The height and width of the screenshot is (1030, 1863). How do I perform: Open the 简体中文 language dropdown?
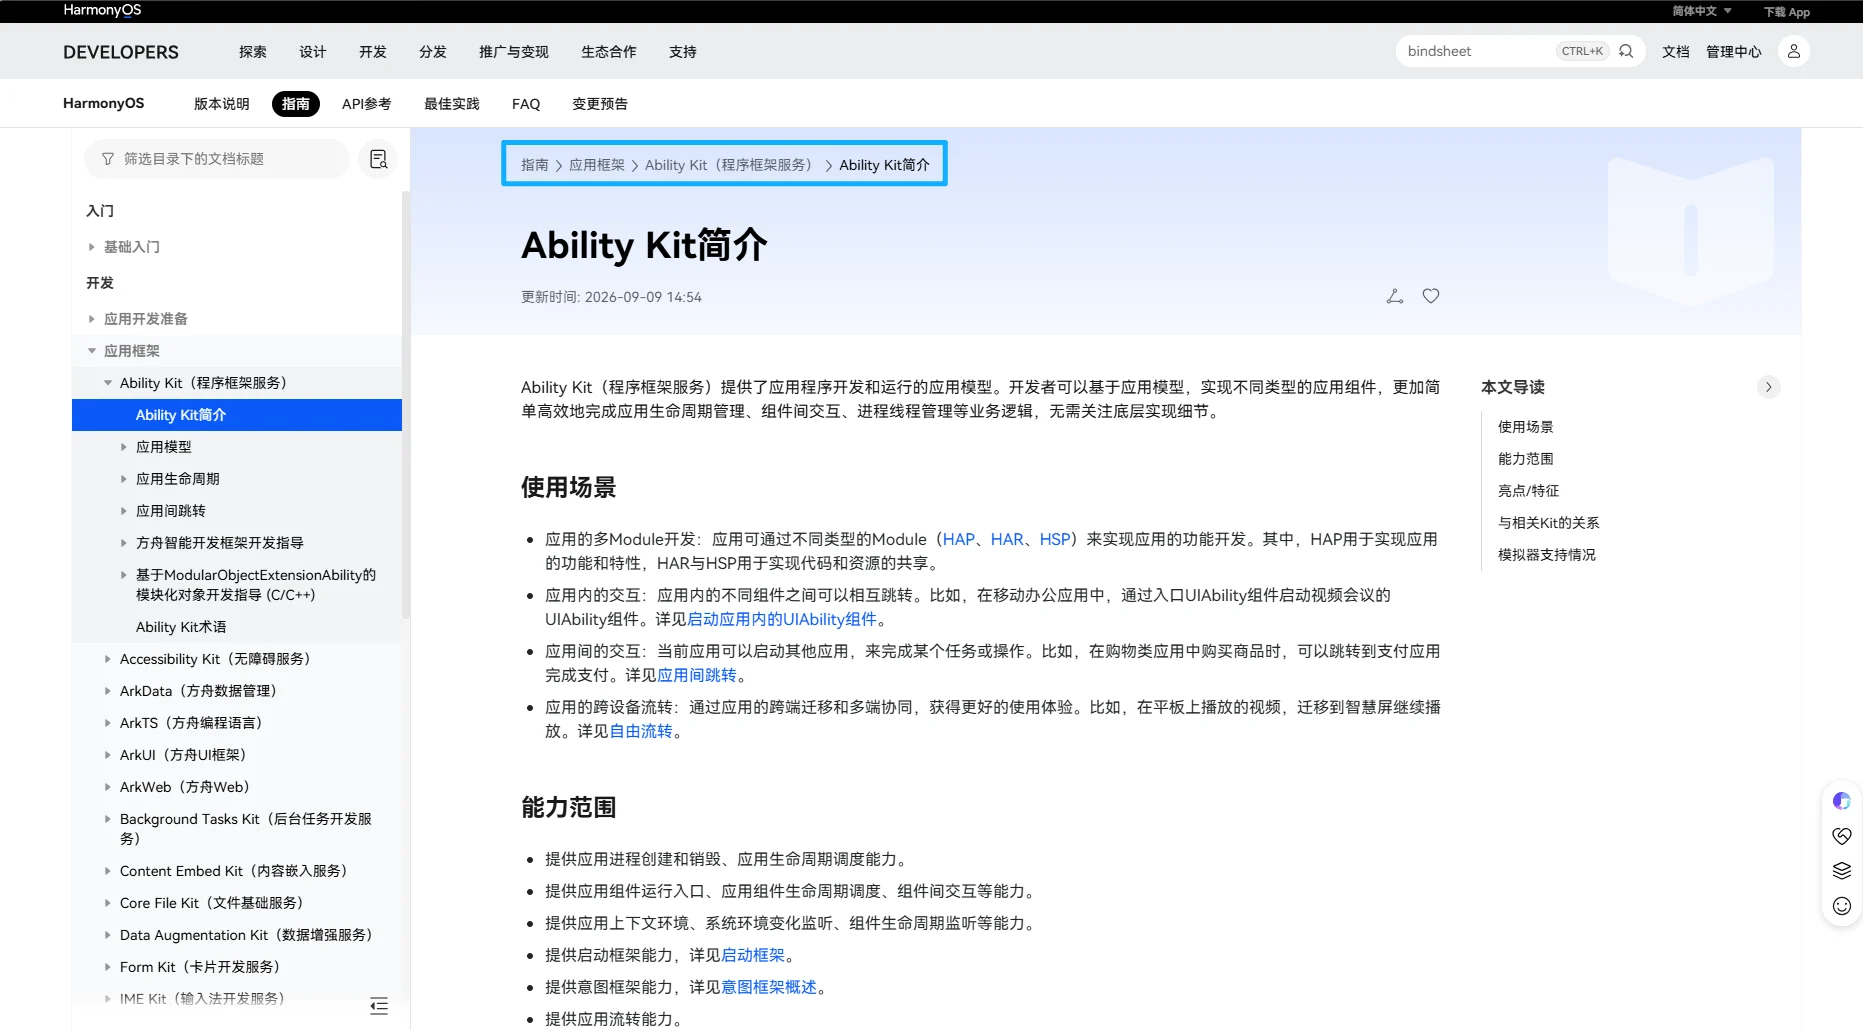pyautogui.click(x=1701, y=11)
